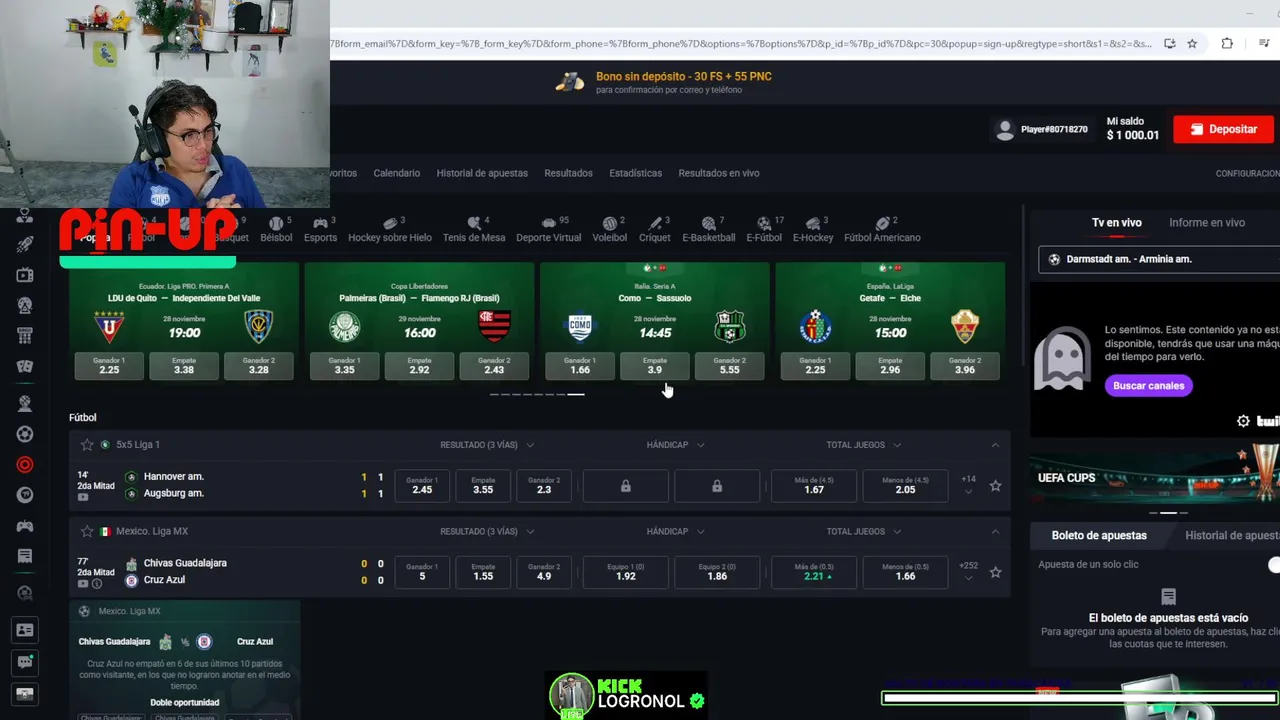
Task: Favorite the Chivas vs Cruz Azul match star
Action: click(x=995, y=572)
